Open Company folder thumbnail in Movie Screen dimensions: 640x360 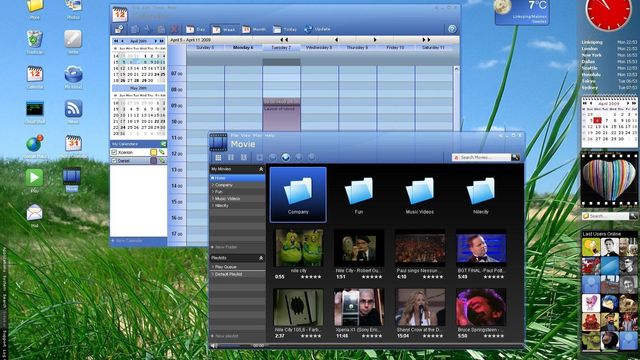tap(298, 195)
